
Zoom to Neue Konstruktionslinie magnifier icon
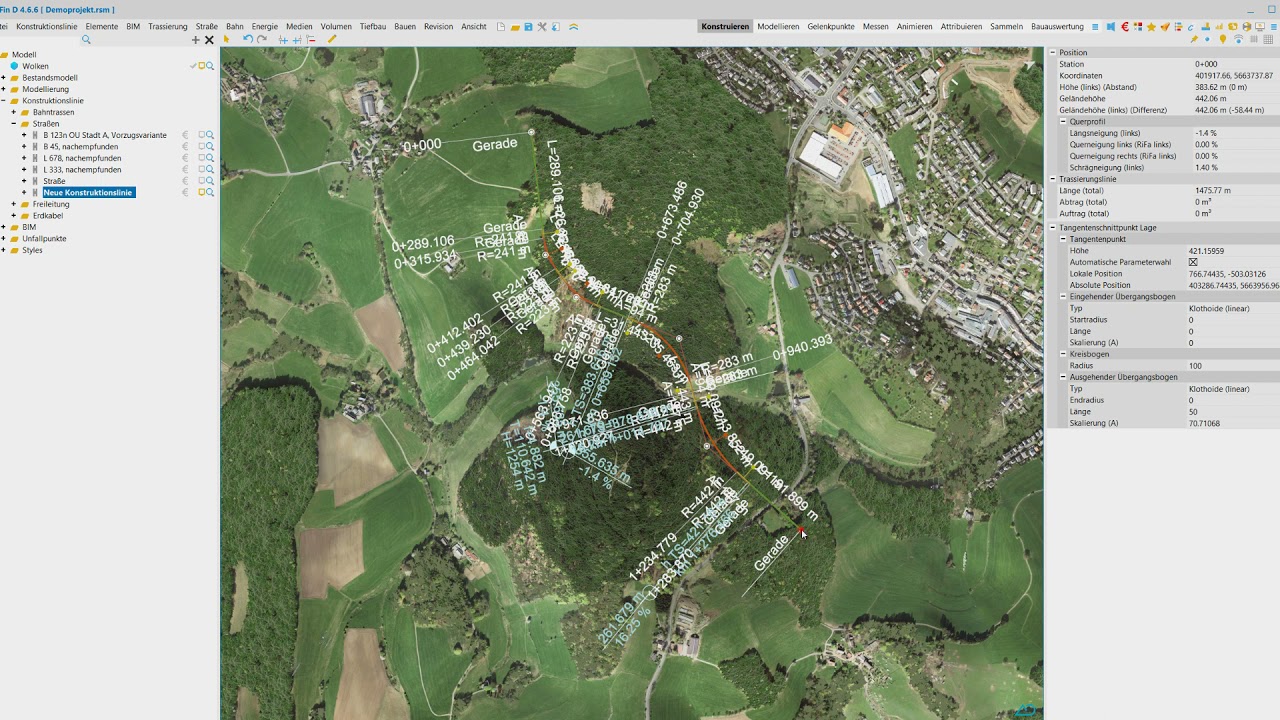(x=210, y=192)
